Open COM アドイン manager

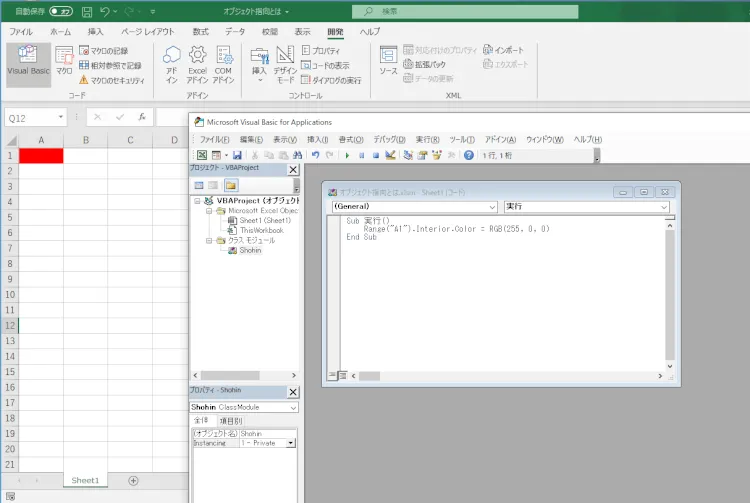tap(223, 65)
